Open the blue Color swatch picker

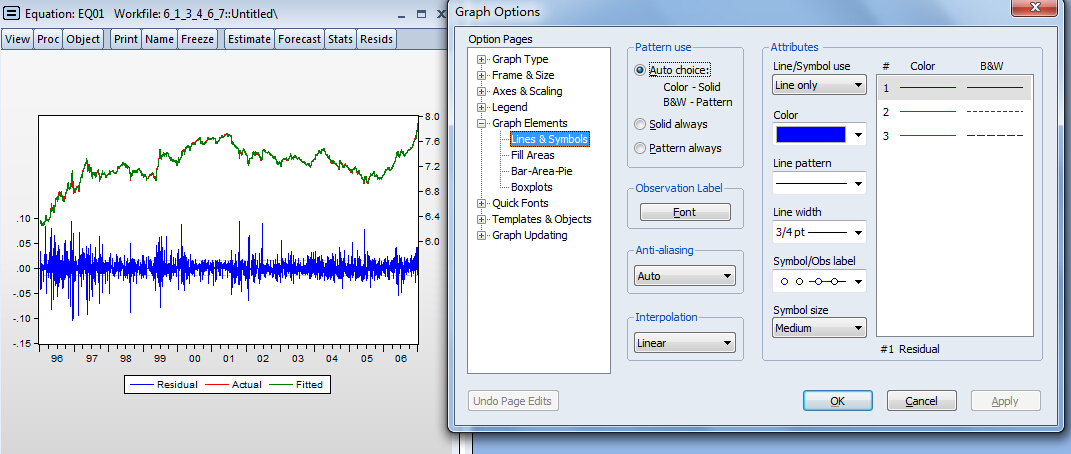pyautogui.click(x=819, y=134)
